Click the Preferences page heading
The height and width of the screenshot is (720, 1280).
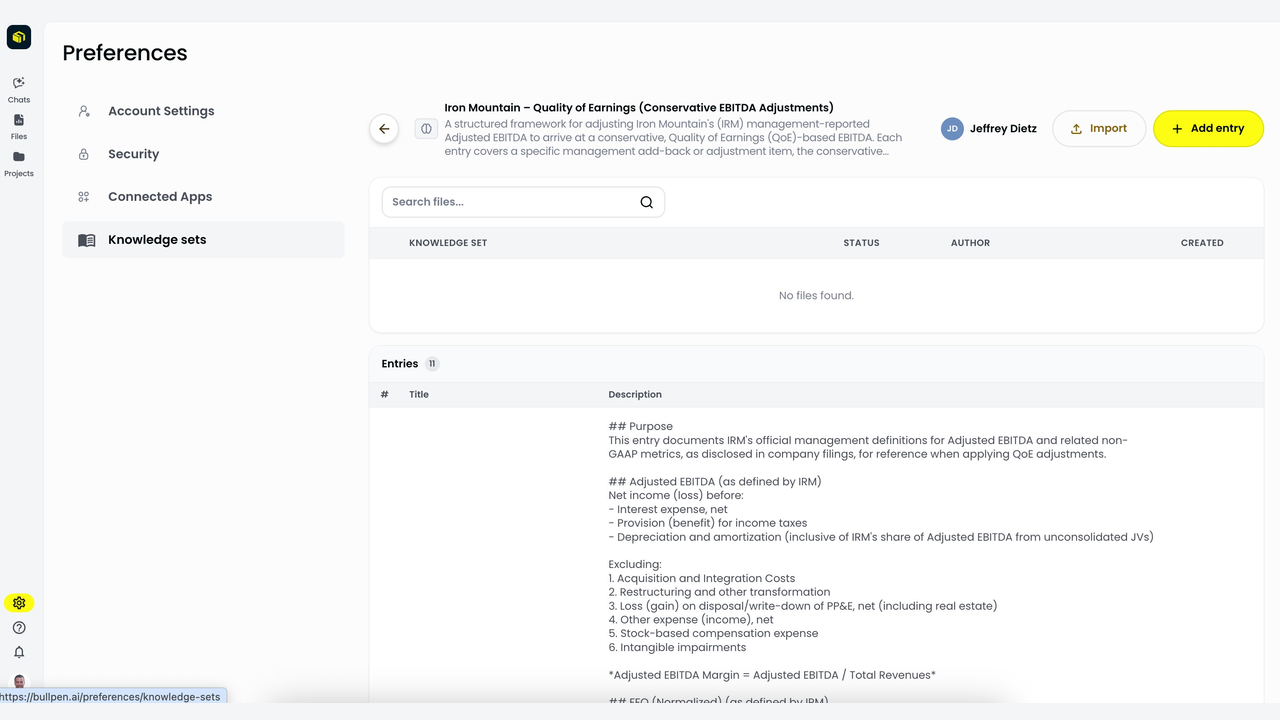[x=125, y=53]
